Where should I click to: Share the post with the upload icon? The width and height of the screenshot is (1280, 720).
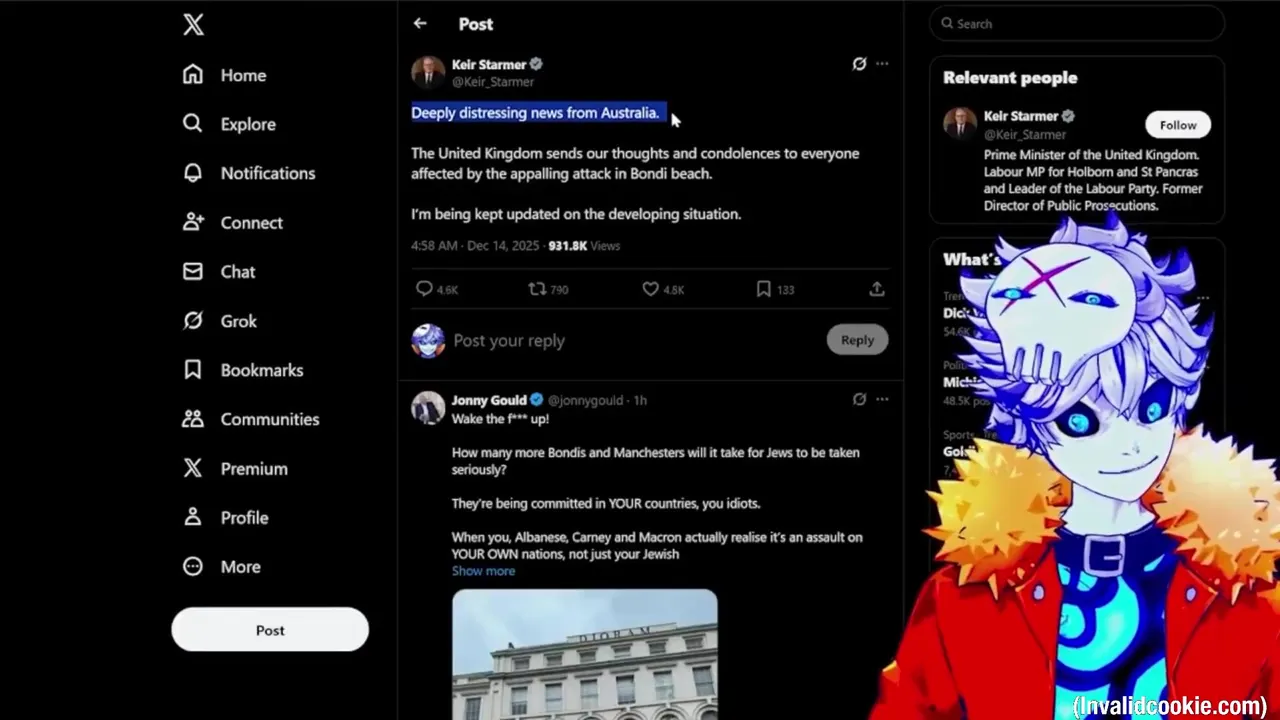point(876,289)
